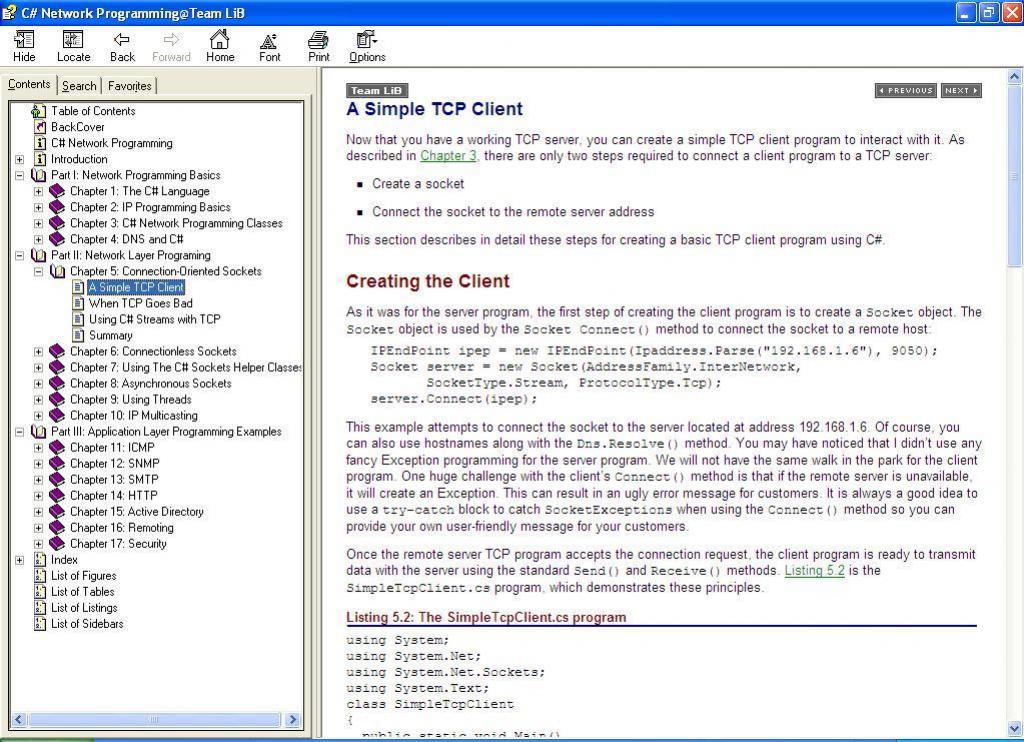Open Chapter 16: Remoting entry
This screenshot has height=742, width=1024.
(x=121, y=528)
